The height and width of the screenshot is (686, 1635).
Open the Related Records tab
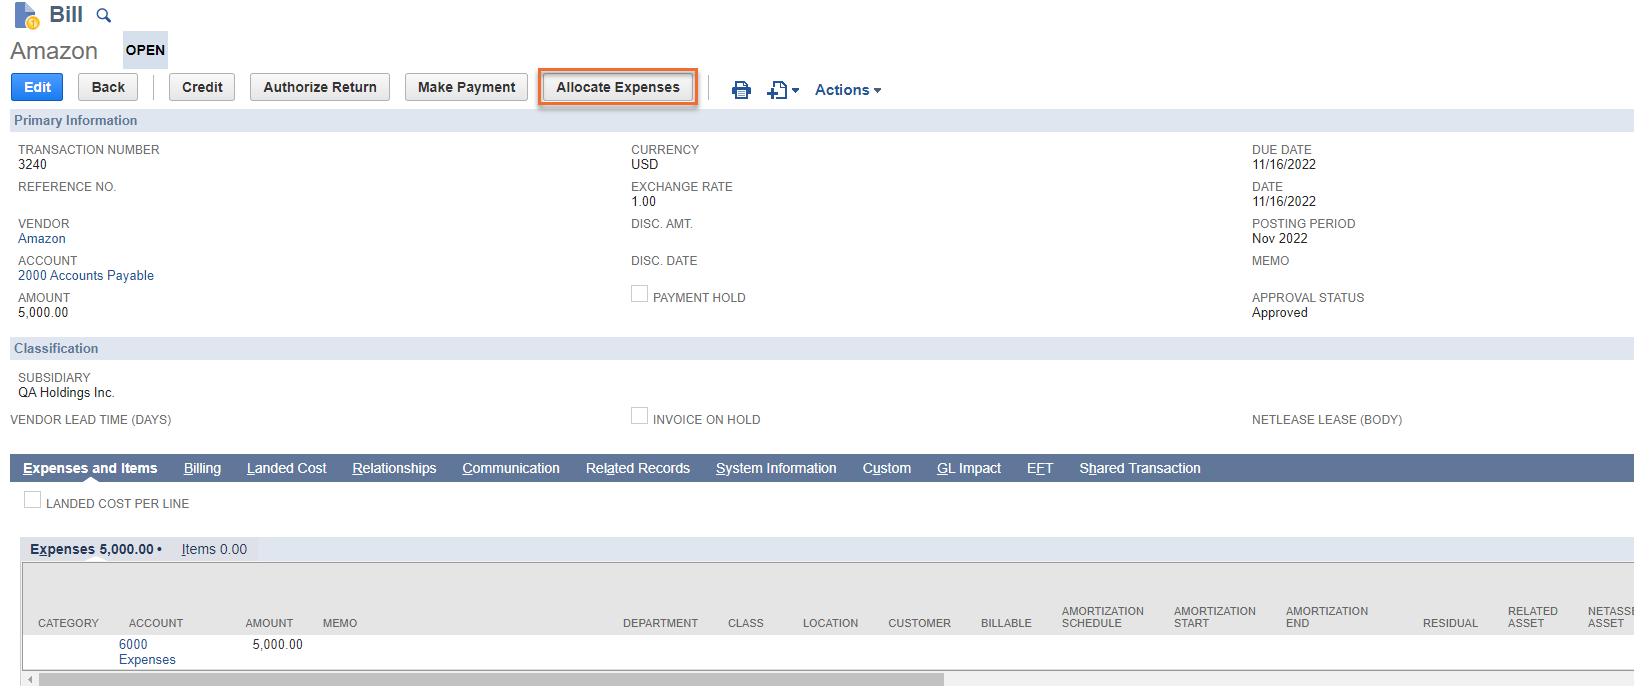tap(637, 468)
